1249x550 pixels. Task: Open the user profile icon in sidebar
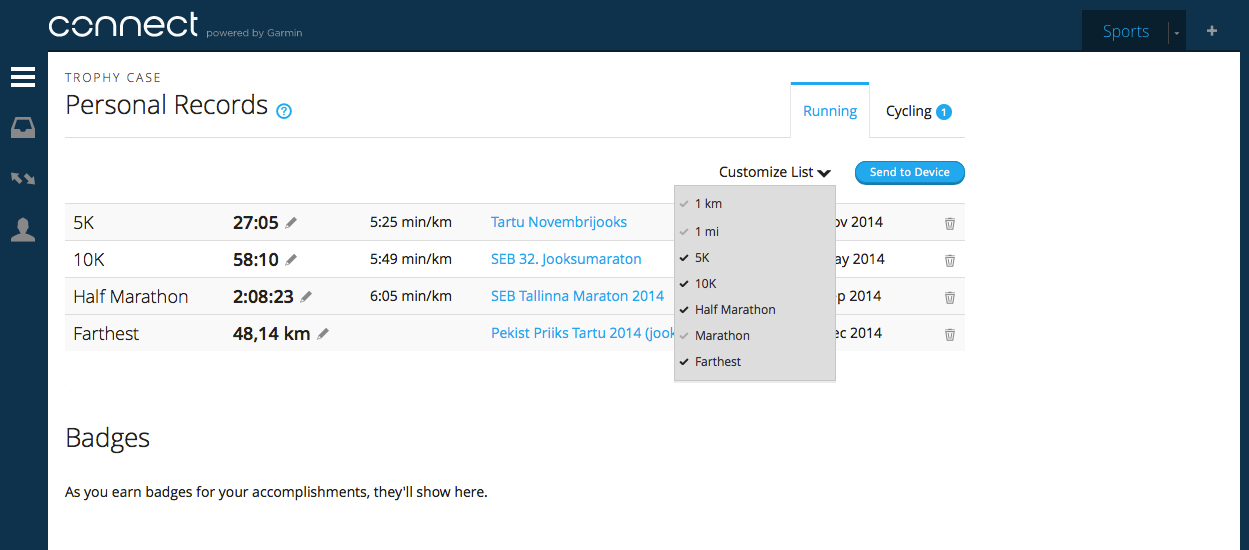pos(23,230)
